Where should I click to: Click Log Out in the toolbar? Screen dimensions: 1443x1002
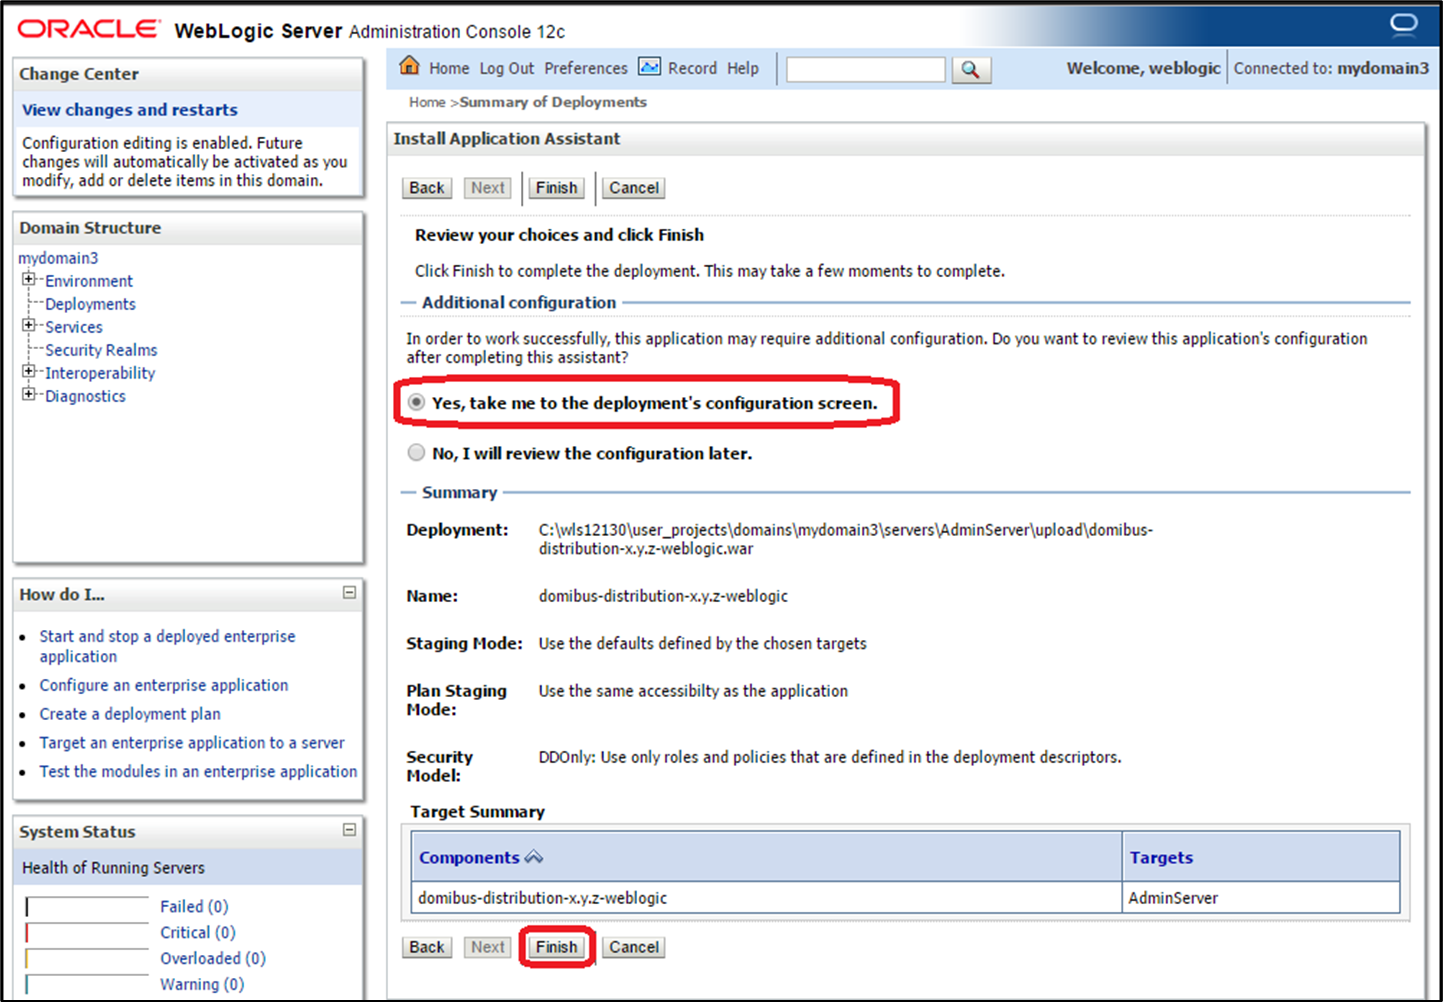(507, 68)
